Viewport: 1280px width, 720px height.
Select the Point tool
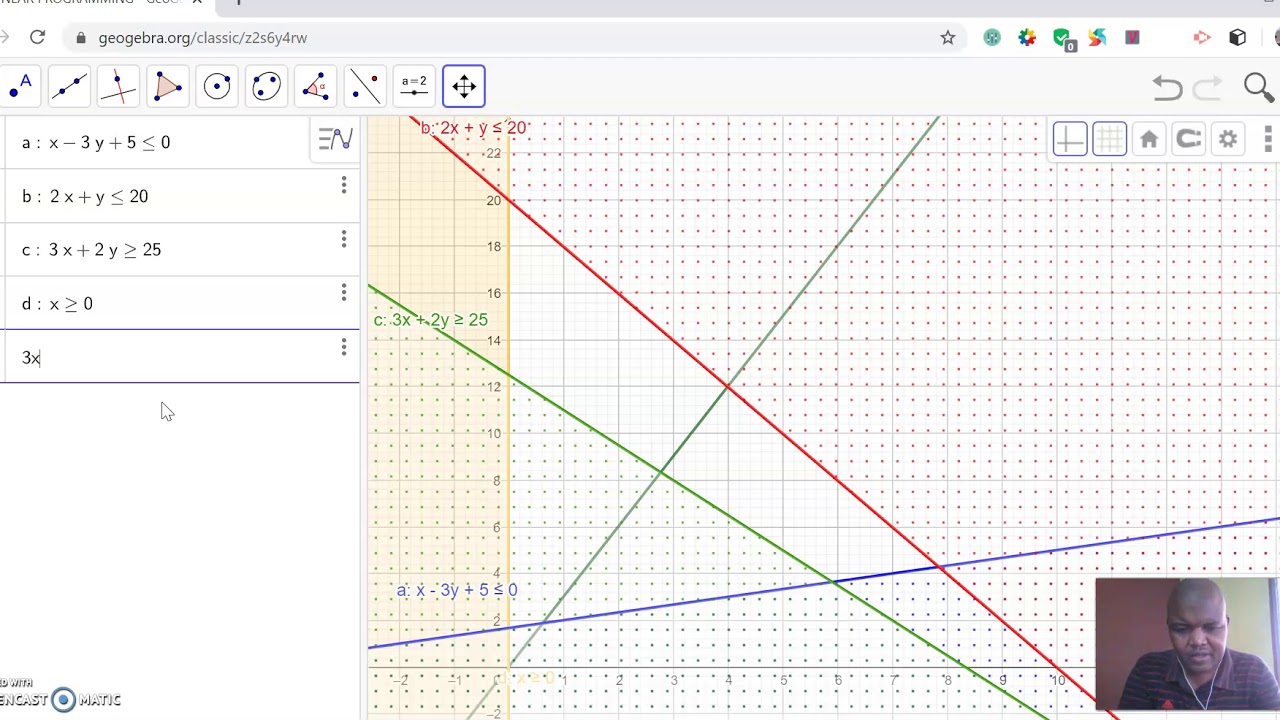(20, 87)
